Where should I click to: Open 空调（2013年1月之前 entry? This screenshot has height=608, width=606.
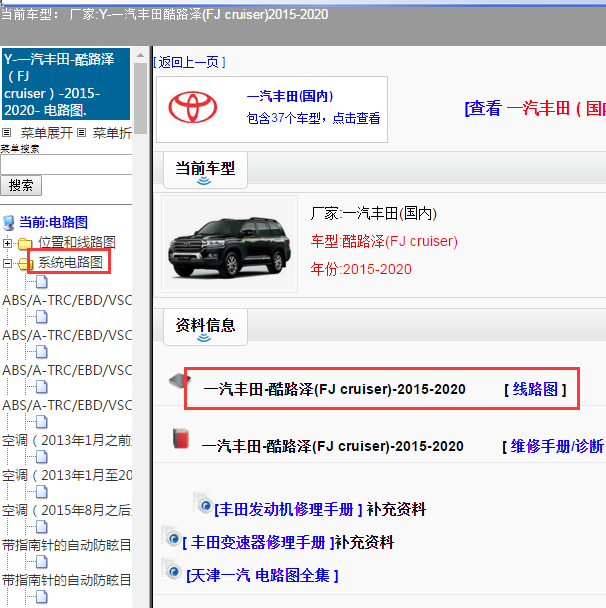point(67,440)
